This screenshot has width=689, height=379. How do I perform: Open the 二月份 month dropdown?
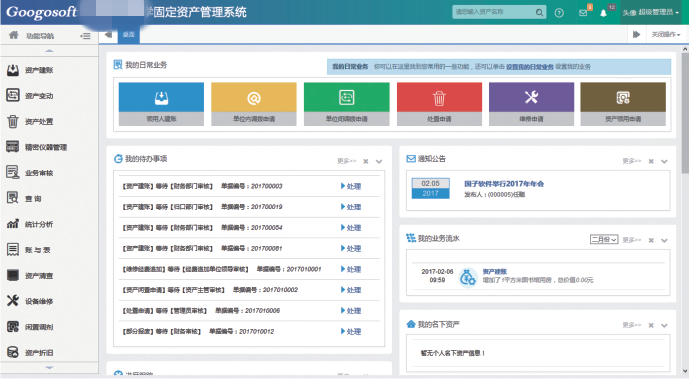point(604,239)
